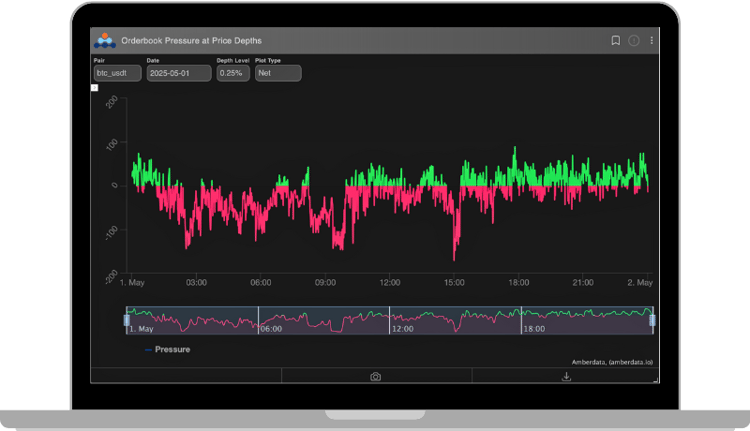The image size is (750, 431).
Task: Download chart data with the download icon
Action: pyautogui.click(x=566, y=376)
